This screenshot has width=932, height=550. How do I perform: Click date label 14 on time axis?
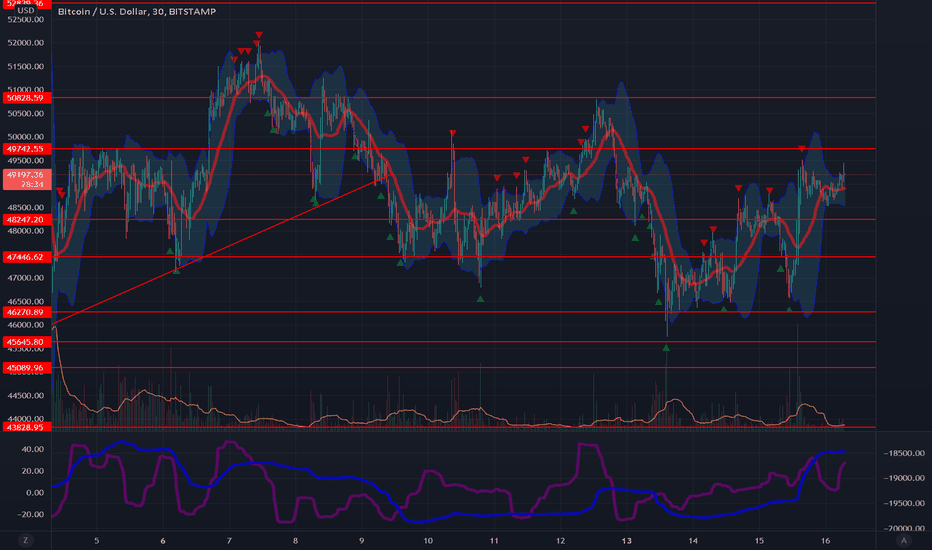pyautogui.click(x=693, y=540)
